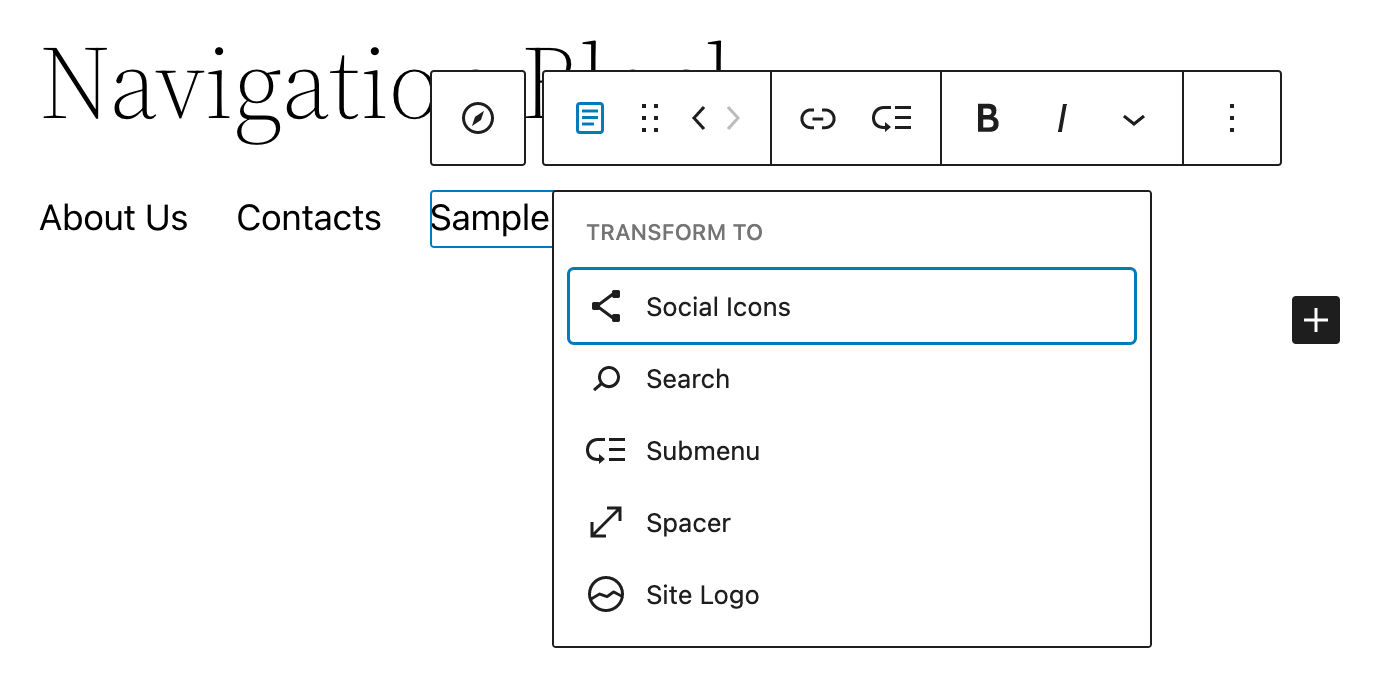
Task: Transform to Submenu
Action: [702, 451]
